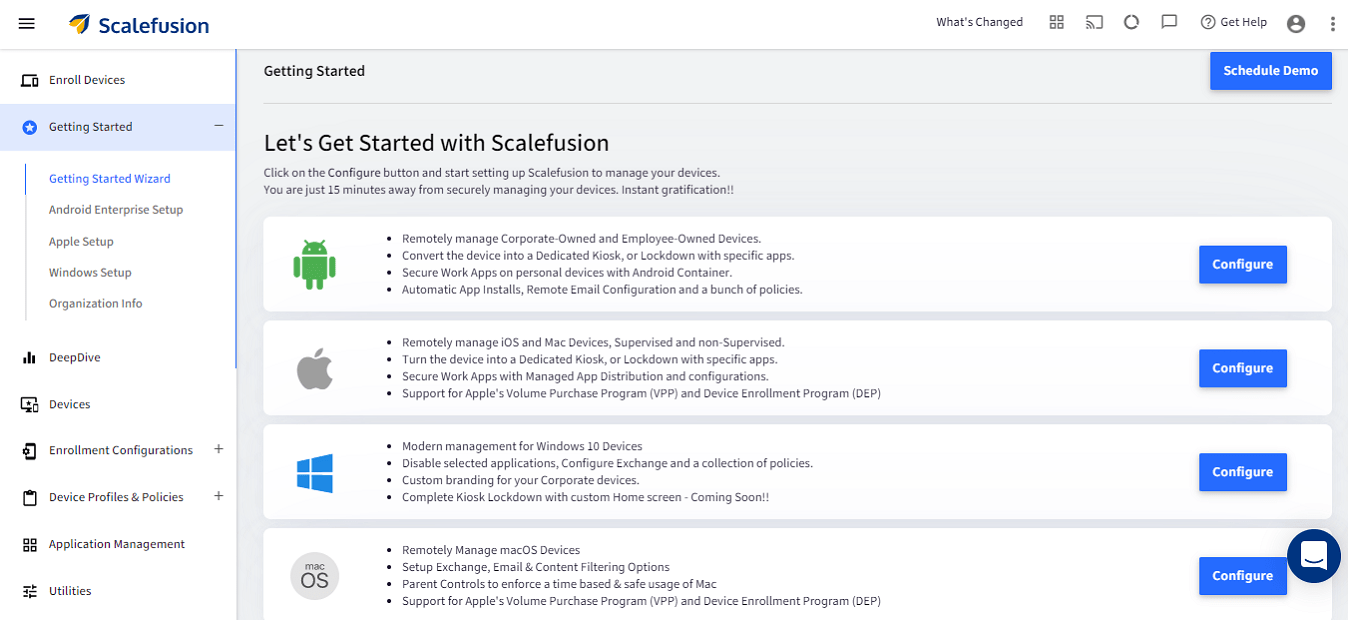The width and height of the screenshot is (1348, 620).
Task: Open the Apple Setup page
Action: point(81,242)
